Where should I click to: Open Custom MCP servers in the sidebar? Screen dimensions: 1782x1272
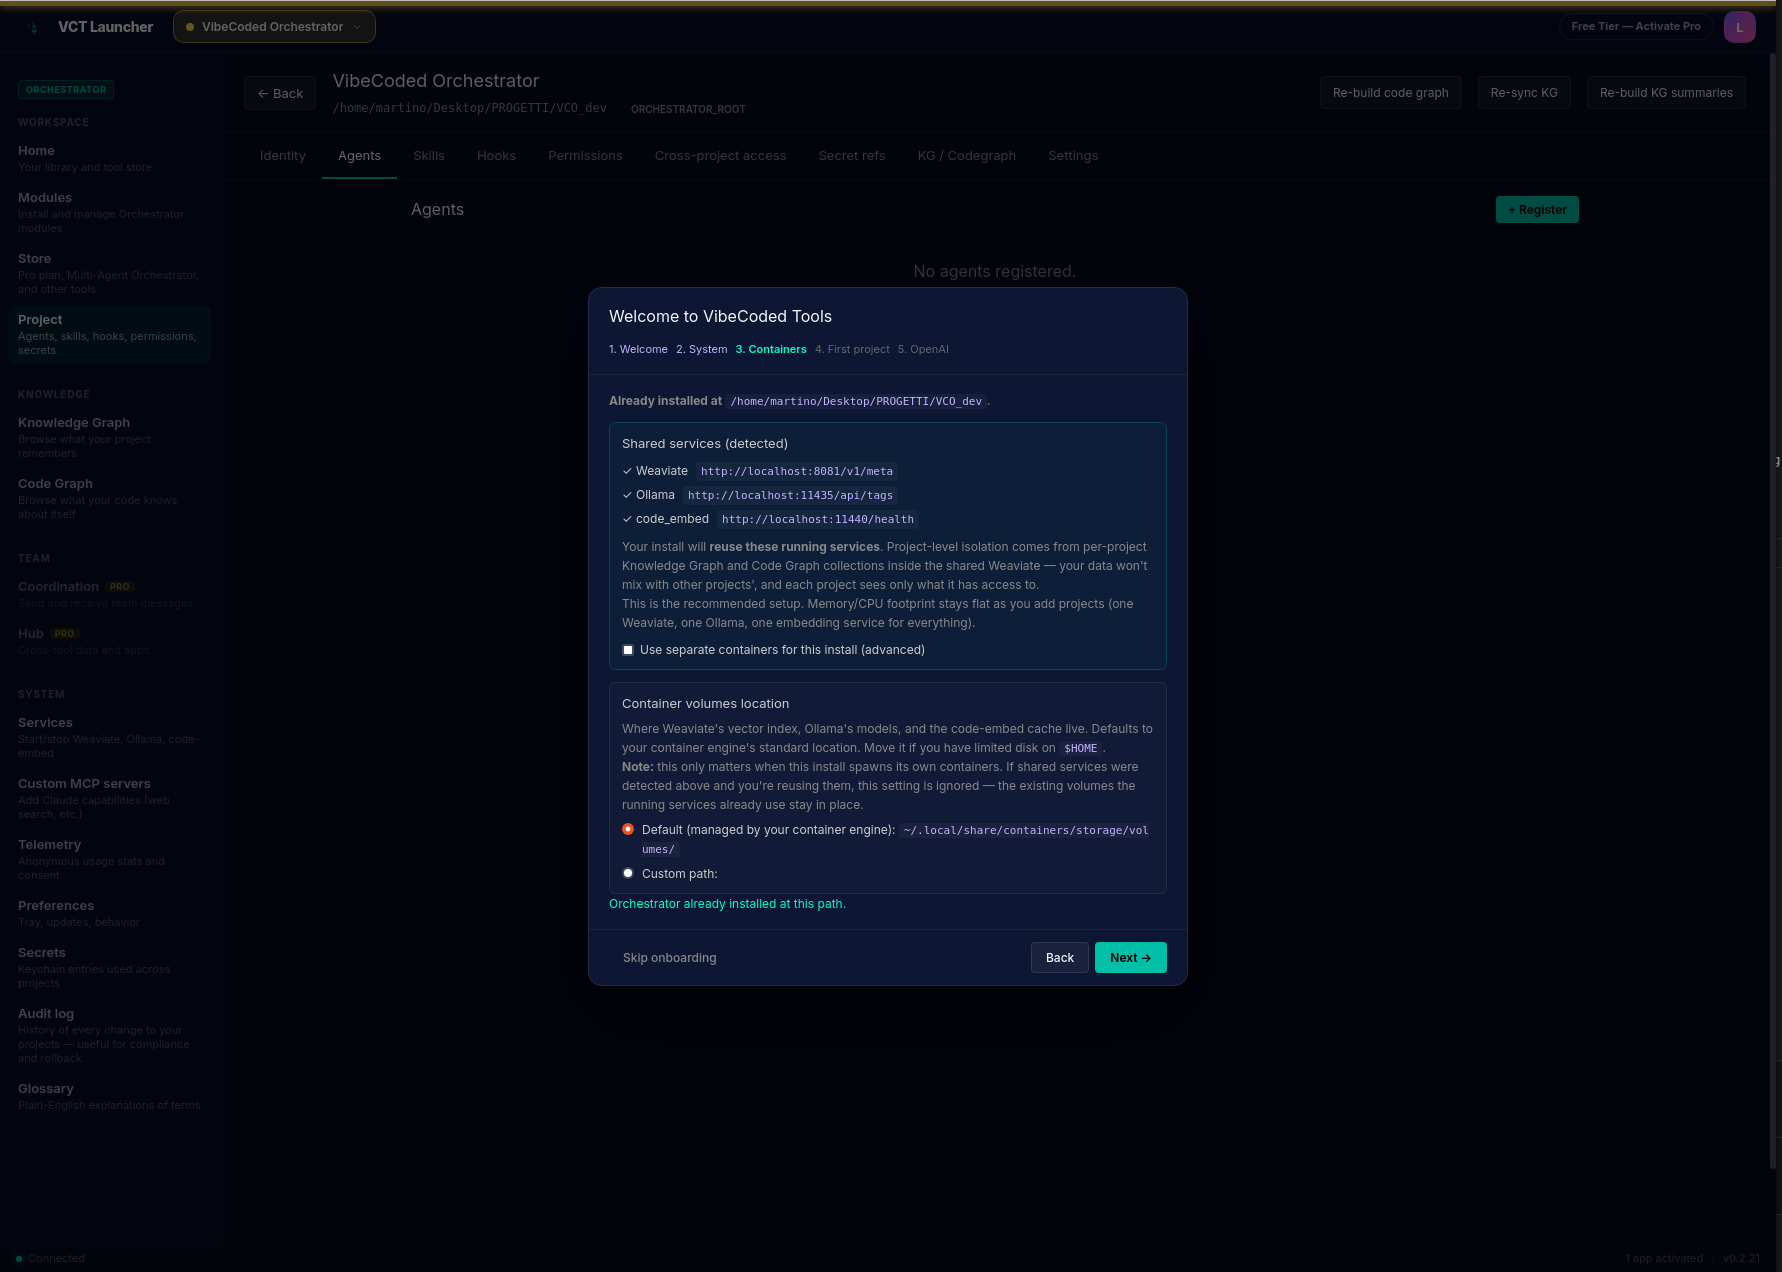pos(109,798)
